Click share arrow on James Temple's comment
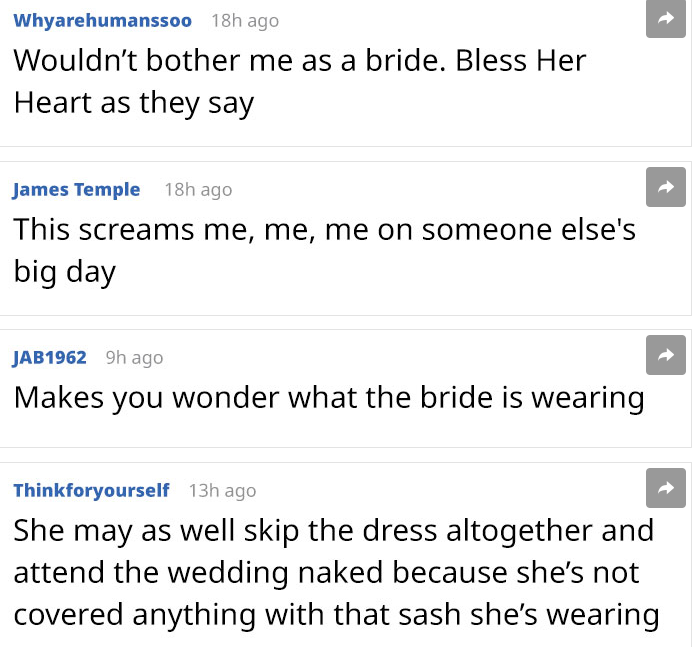Screen dimensions: 692x647 (666, 187)
